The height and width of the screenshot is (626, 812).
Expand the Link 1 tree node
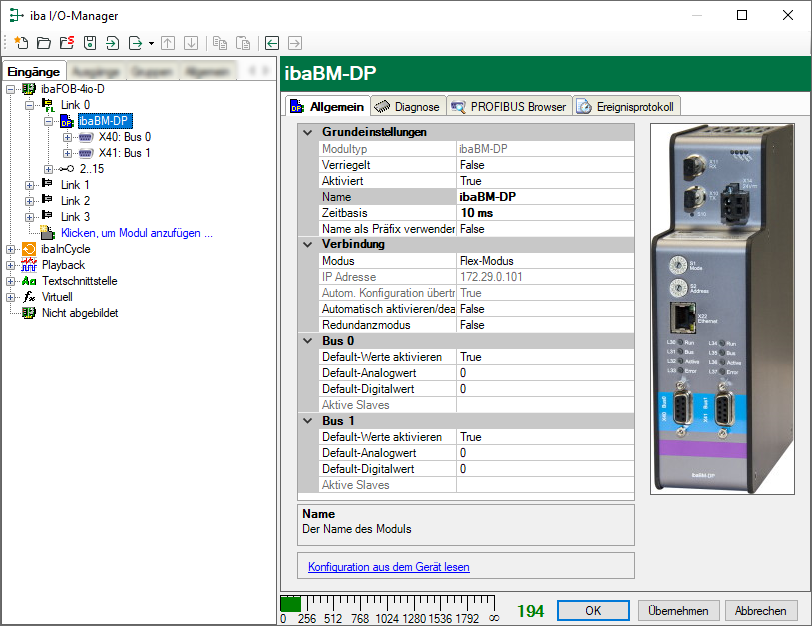click(x=29, y=185)
